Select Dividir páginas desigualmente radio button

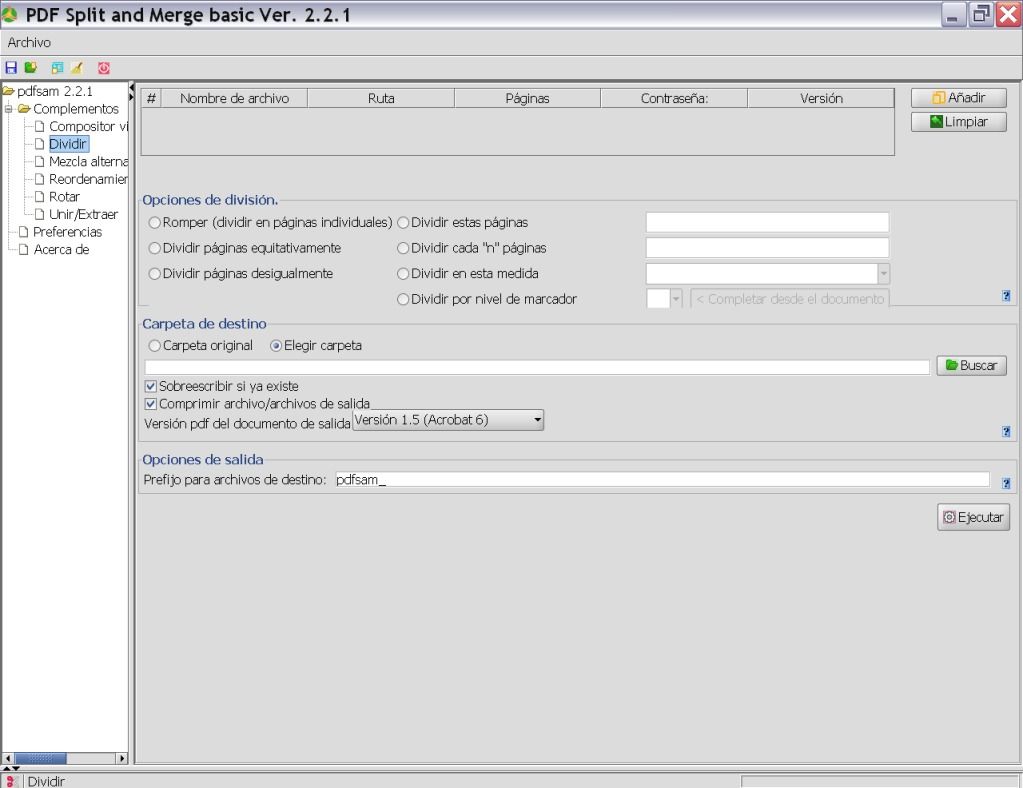pos(155,274)
